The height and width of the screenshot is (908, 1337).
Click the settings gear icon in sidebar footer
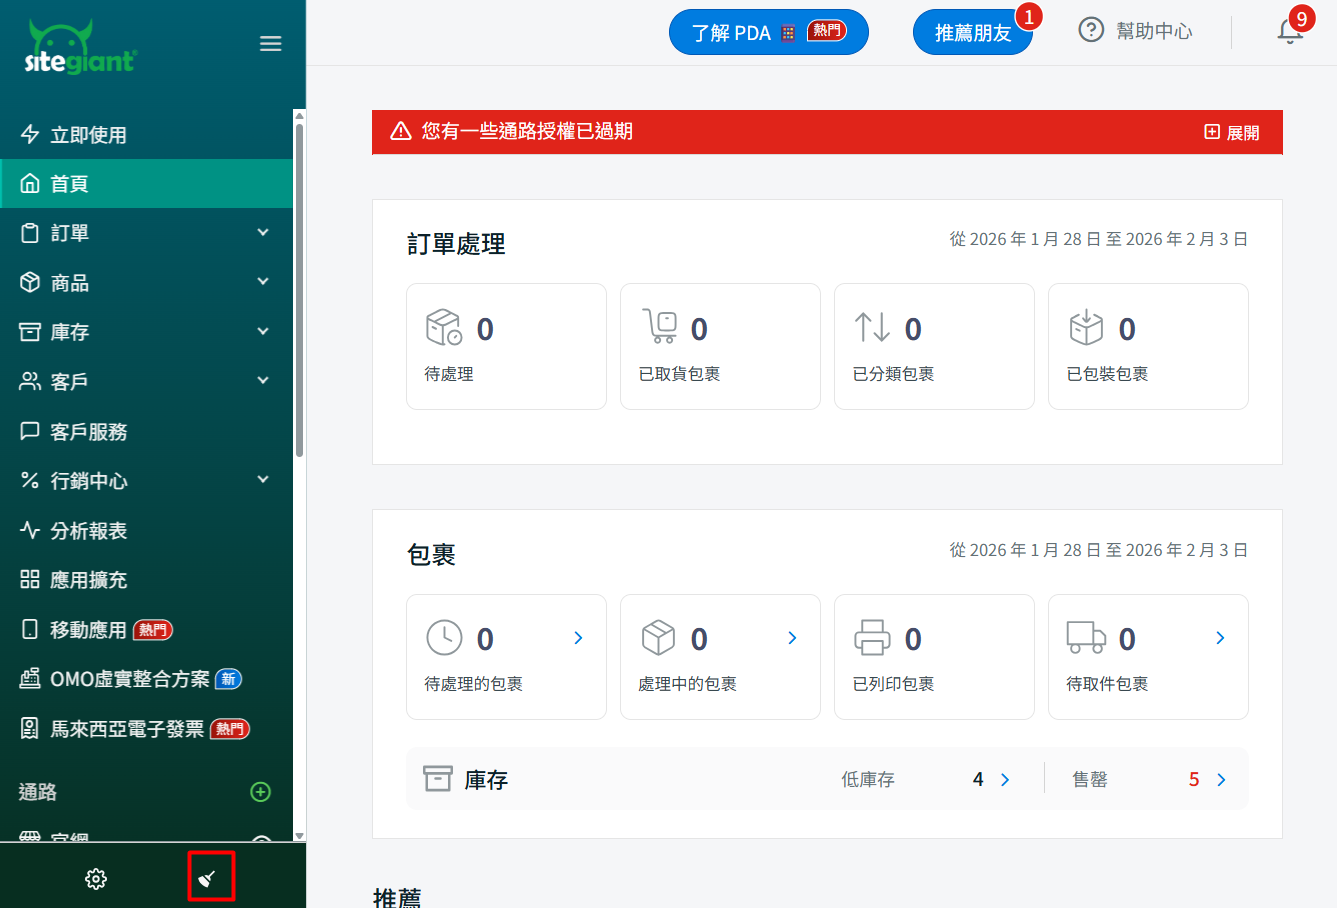coord(96,878)
